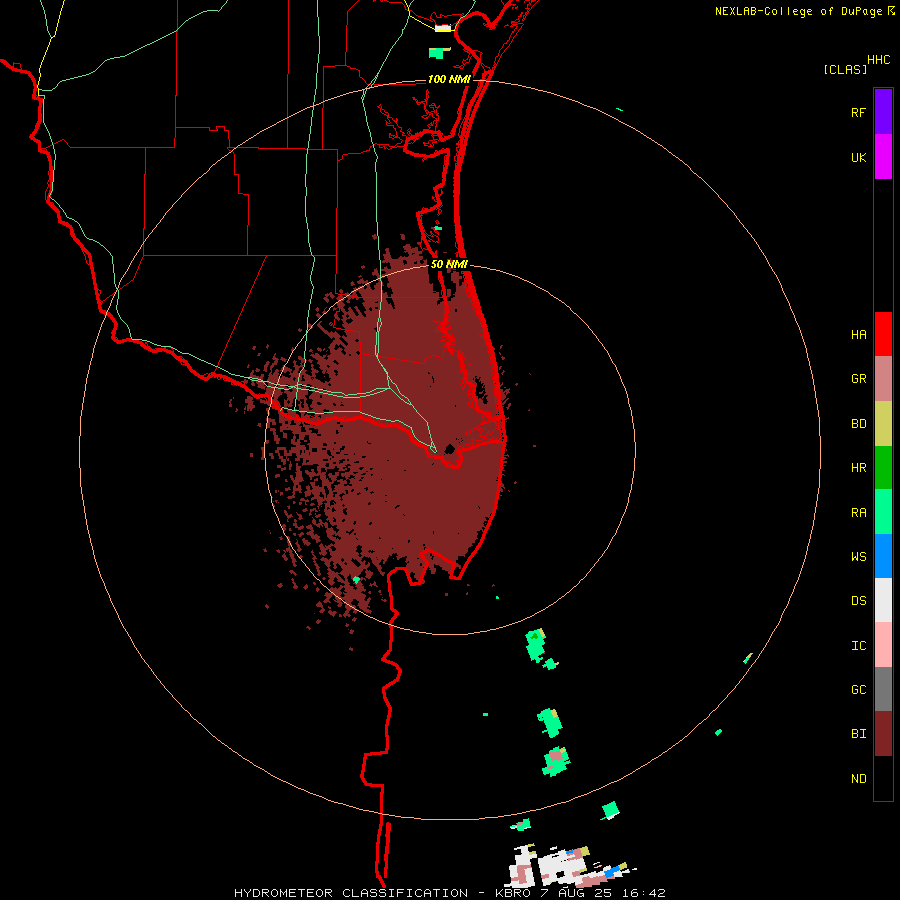
Task: Click the HYDROMETEOR CLASSIFICATION footer title
Action: point(351,893)
